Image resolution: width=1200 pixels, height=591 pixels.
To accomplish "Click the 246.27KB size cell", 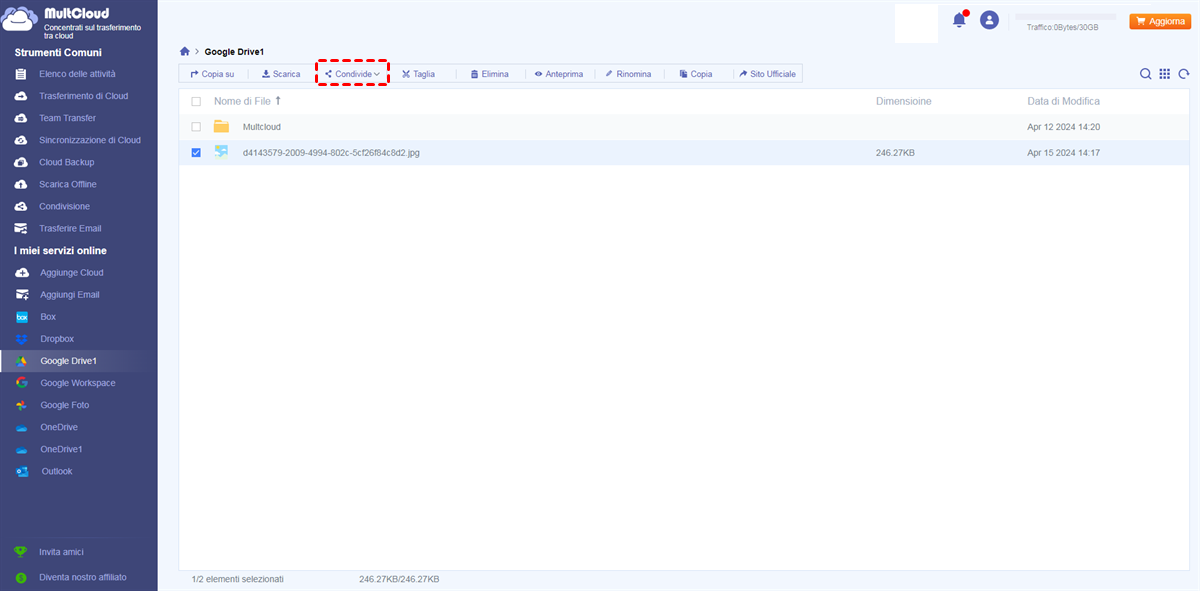I will [897, 153].
